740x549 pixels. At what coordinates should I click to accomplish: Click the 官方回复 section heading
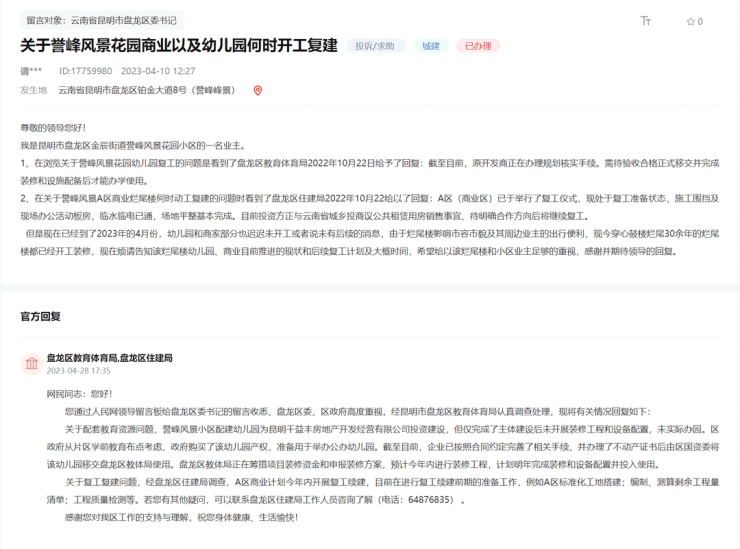[41, 316]
